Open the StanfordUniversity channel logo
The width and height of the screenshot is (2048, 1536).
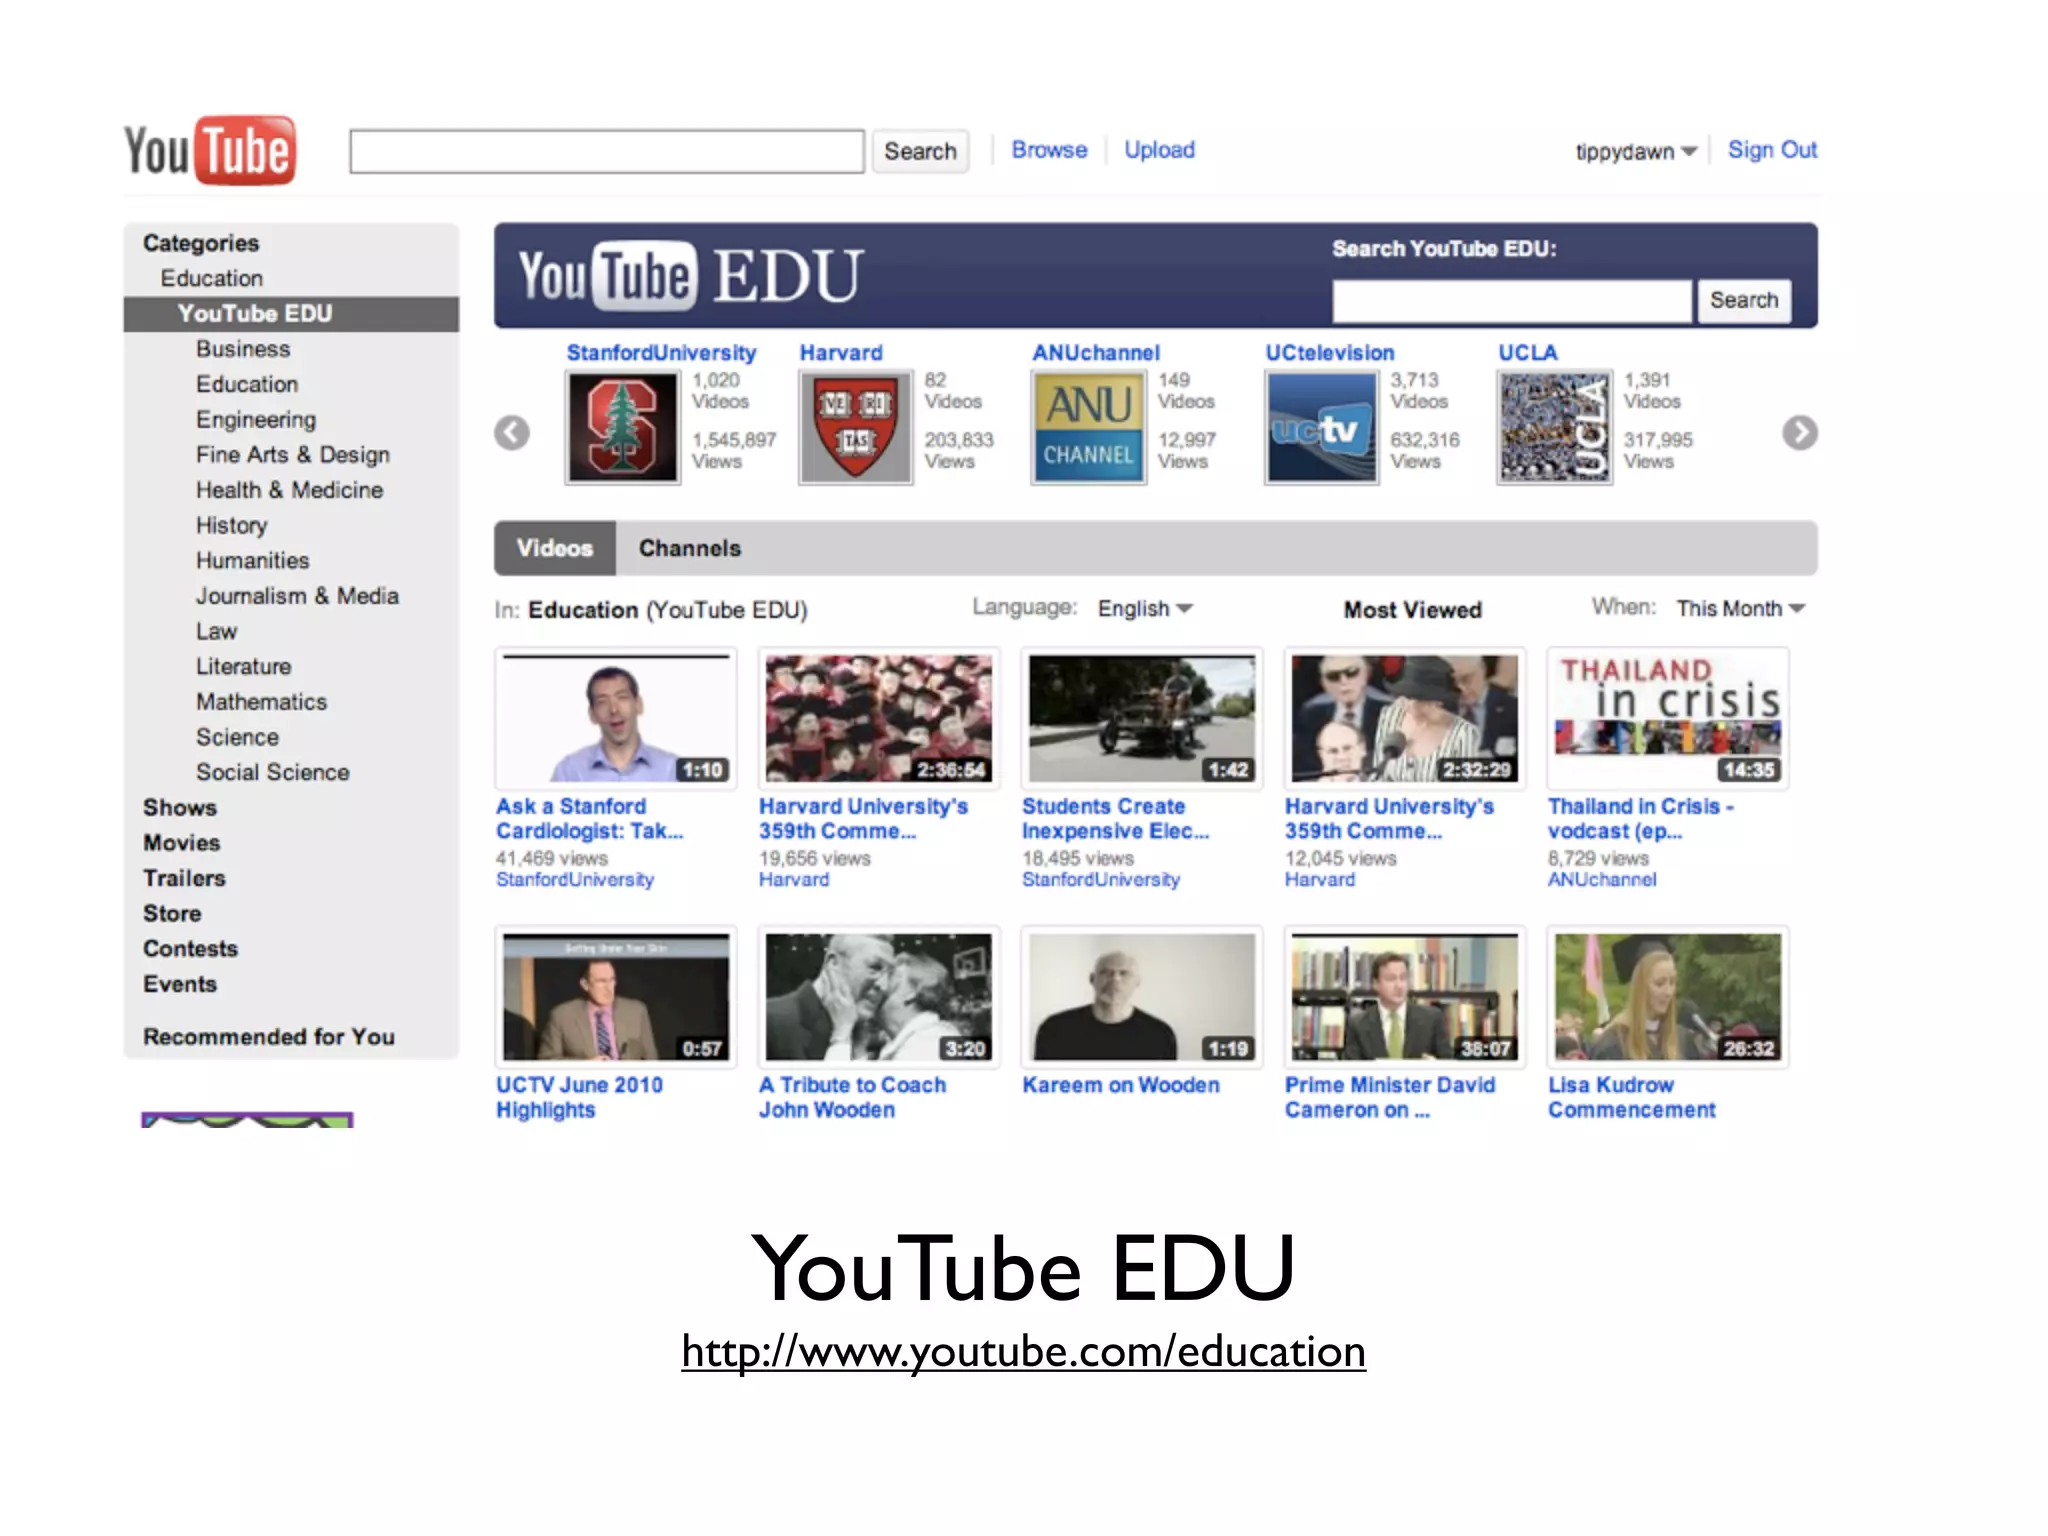pos(623,428)
